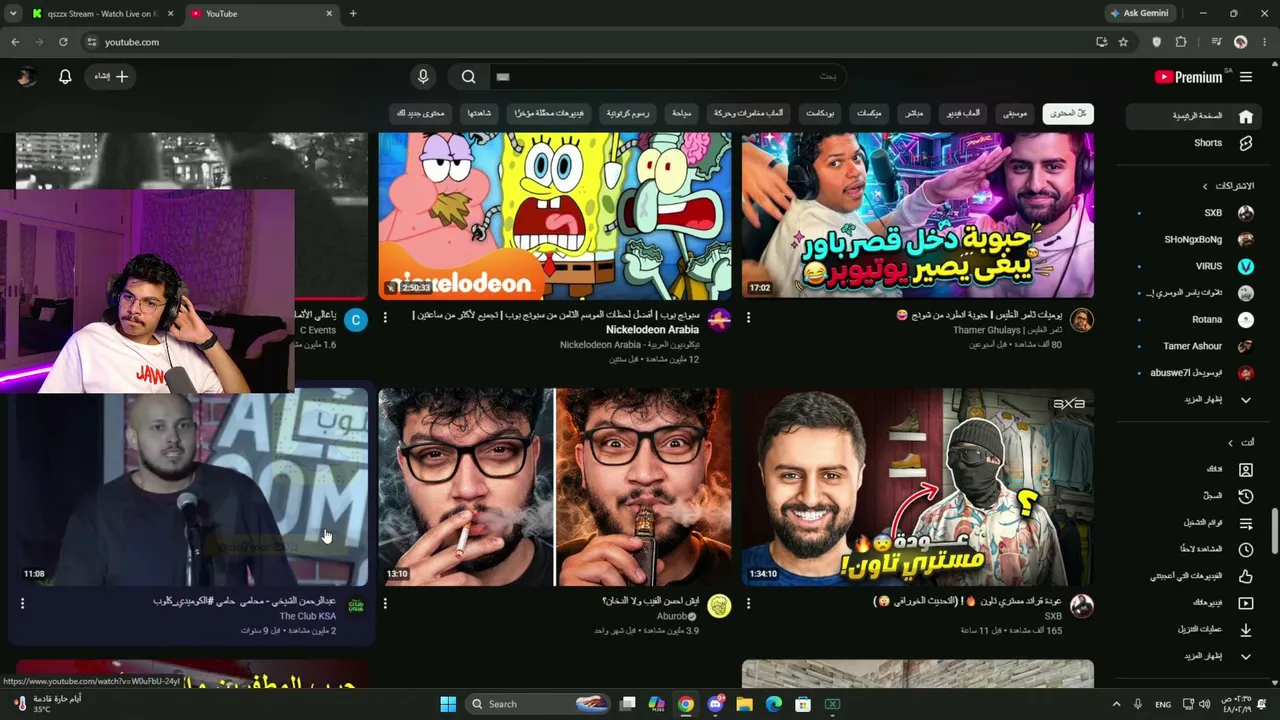This screenshot has width=1280, height=720.
Task: Select the 'مباشر' filter chip
Action: (x=913, y=114)
